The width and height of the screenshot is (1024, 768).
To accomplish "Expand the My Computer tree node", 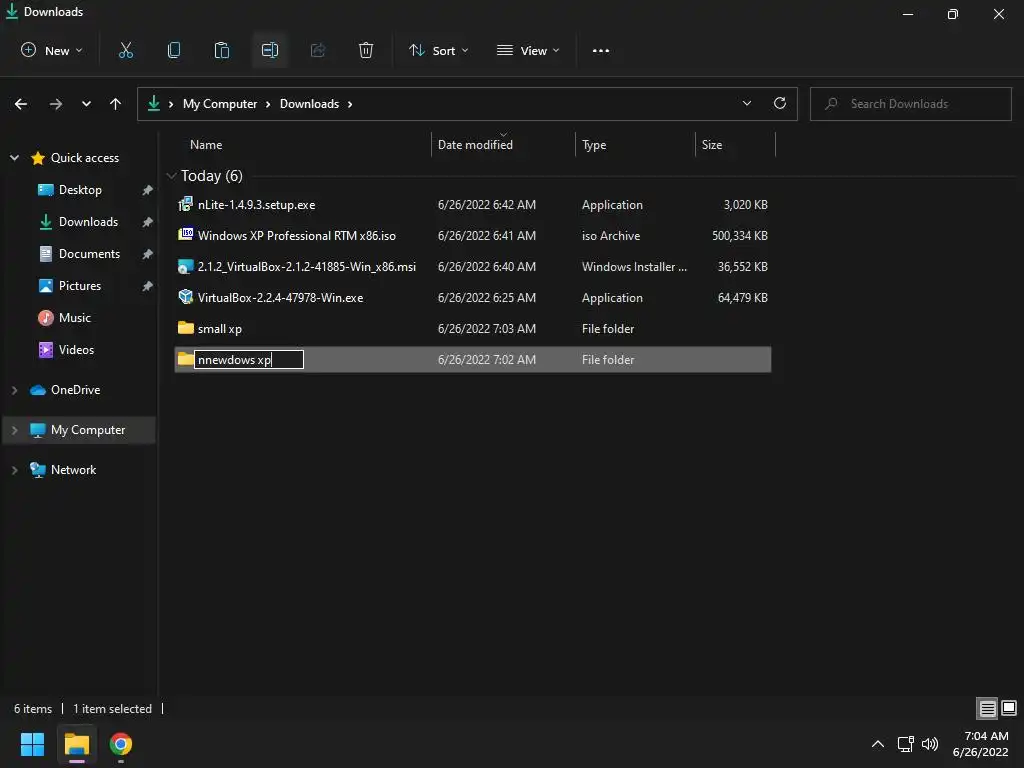I will [14, 430].
